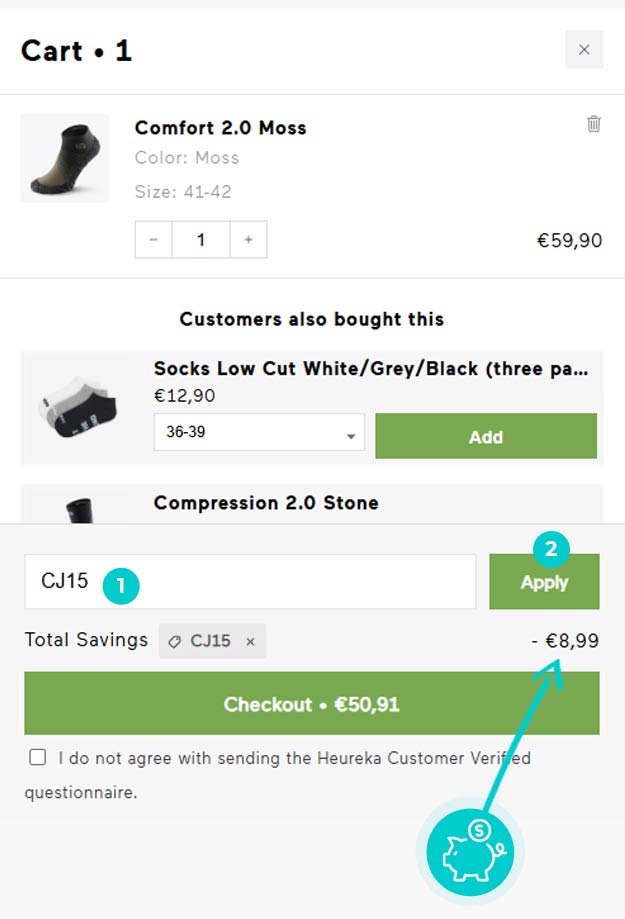Image resolution: width=625 pixels, height=919 pixels.
Task: Open the Compression 2.0 Stone product title
Action: [266, 503]
